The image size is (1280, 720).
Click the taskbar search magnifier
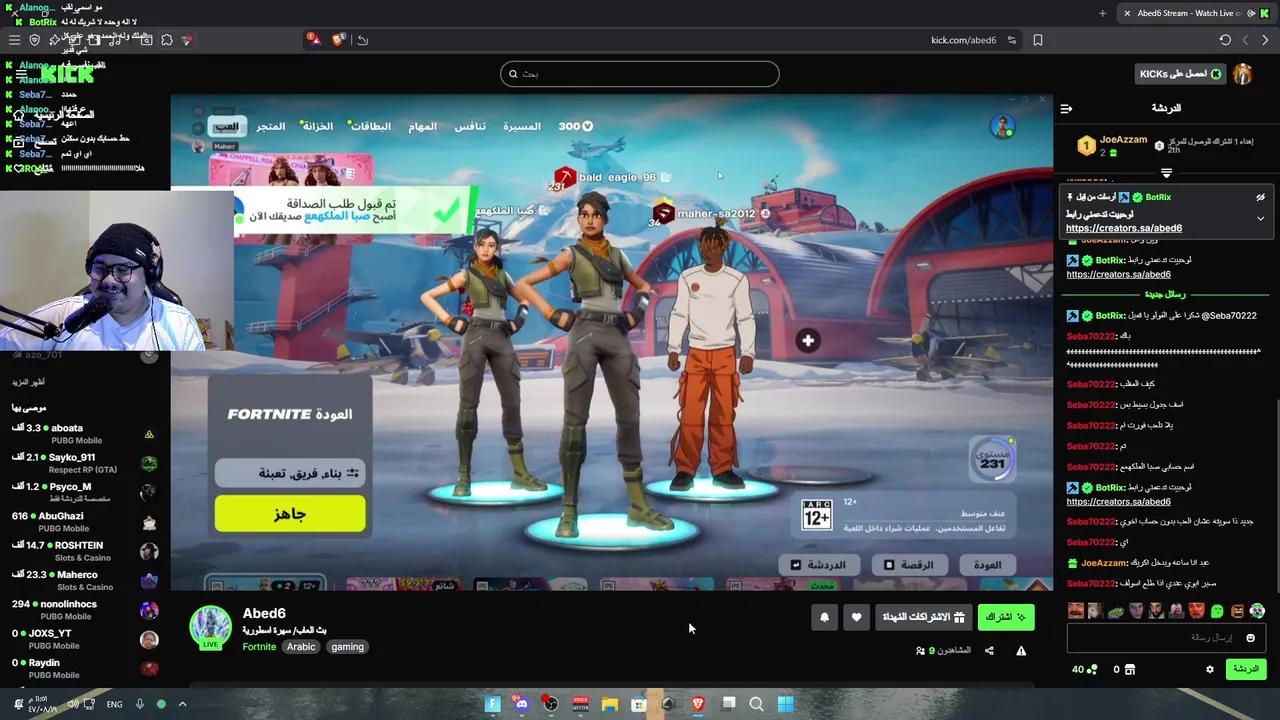756,704
